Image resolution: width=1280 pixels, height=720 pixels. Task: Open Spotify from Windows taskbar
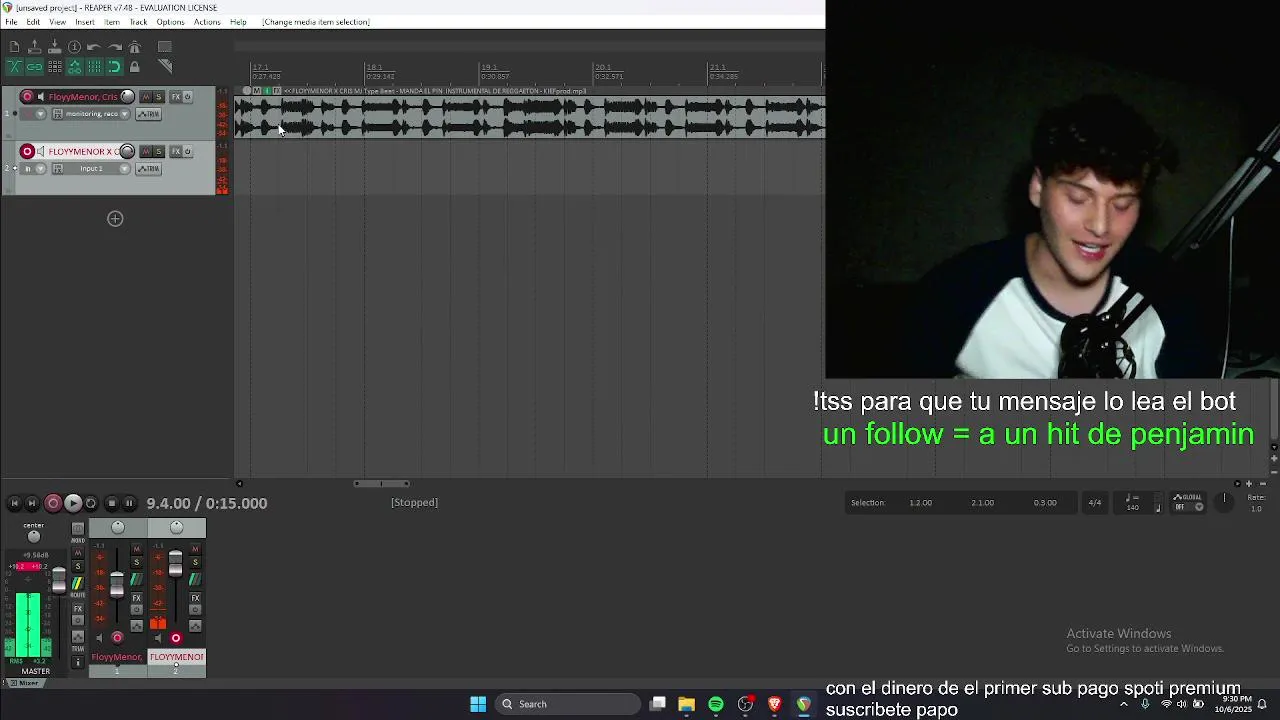point(716,704)
